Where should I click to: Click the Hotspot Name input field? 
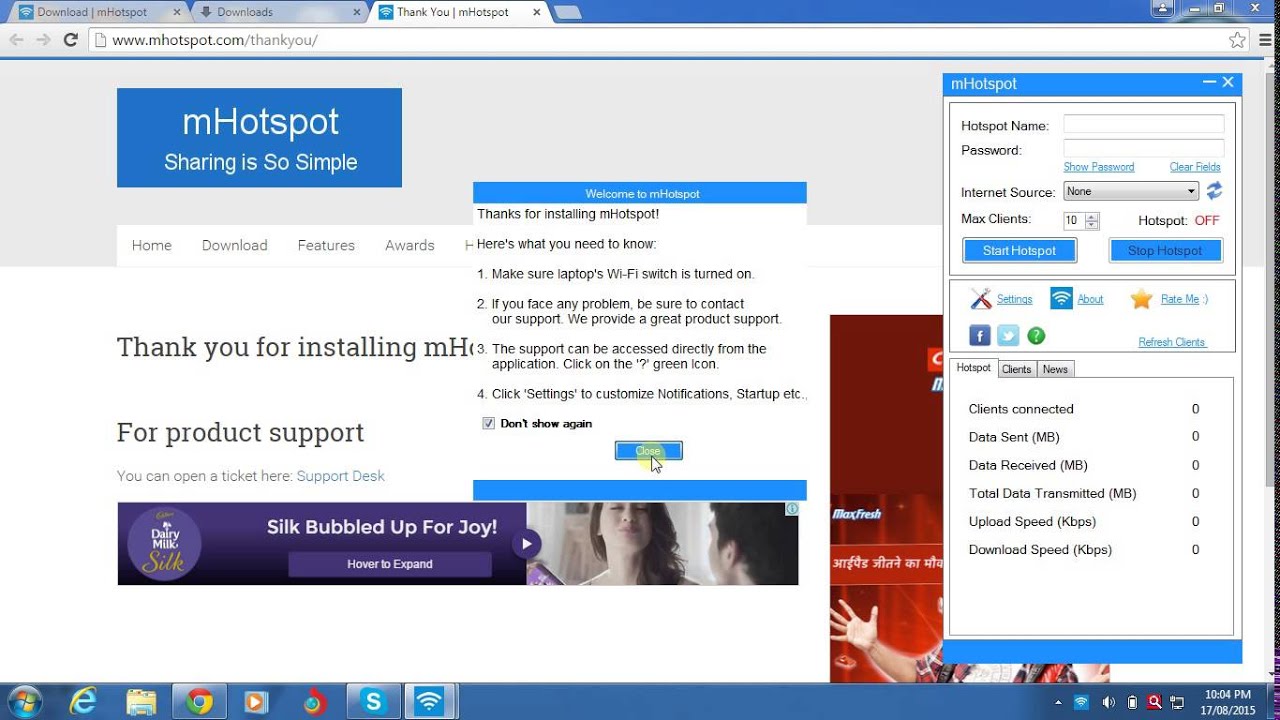pos(1143,124)
